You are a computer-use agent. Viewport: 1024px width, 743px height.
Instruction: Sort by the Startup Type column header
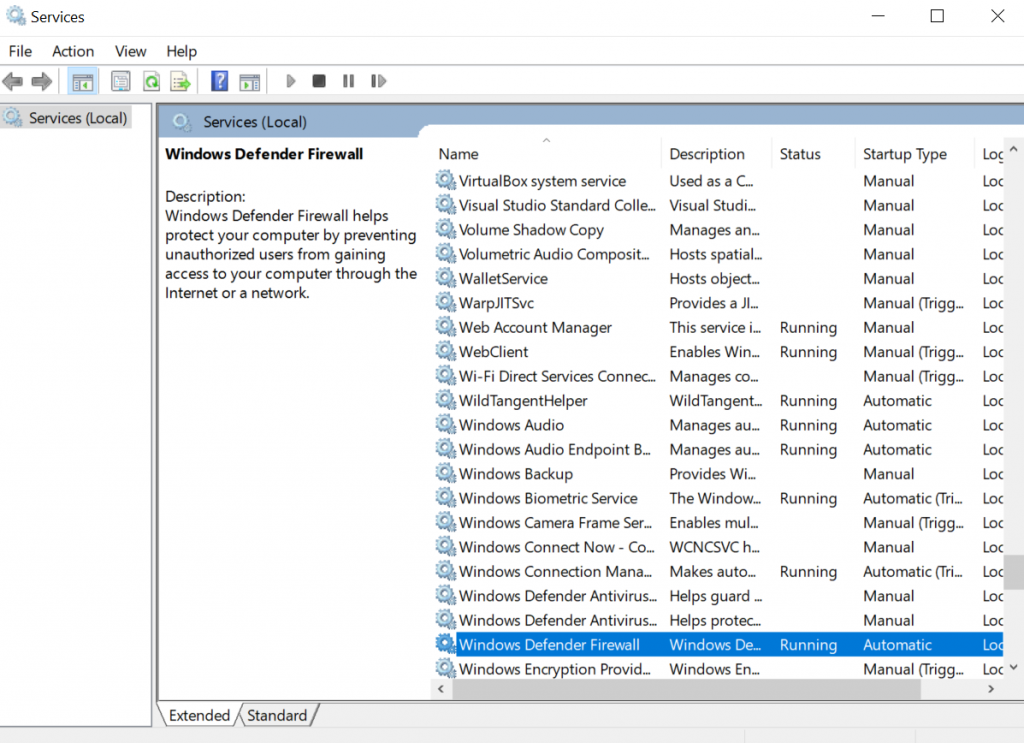click(x=914, y=154)
